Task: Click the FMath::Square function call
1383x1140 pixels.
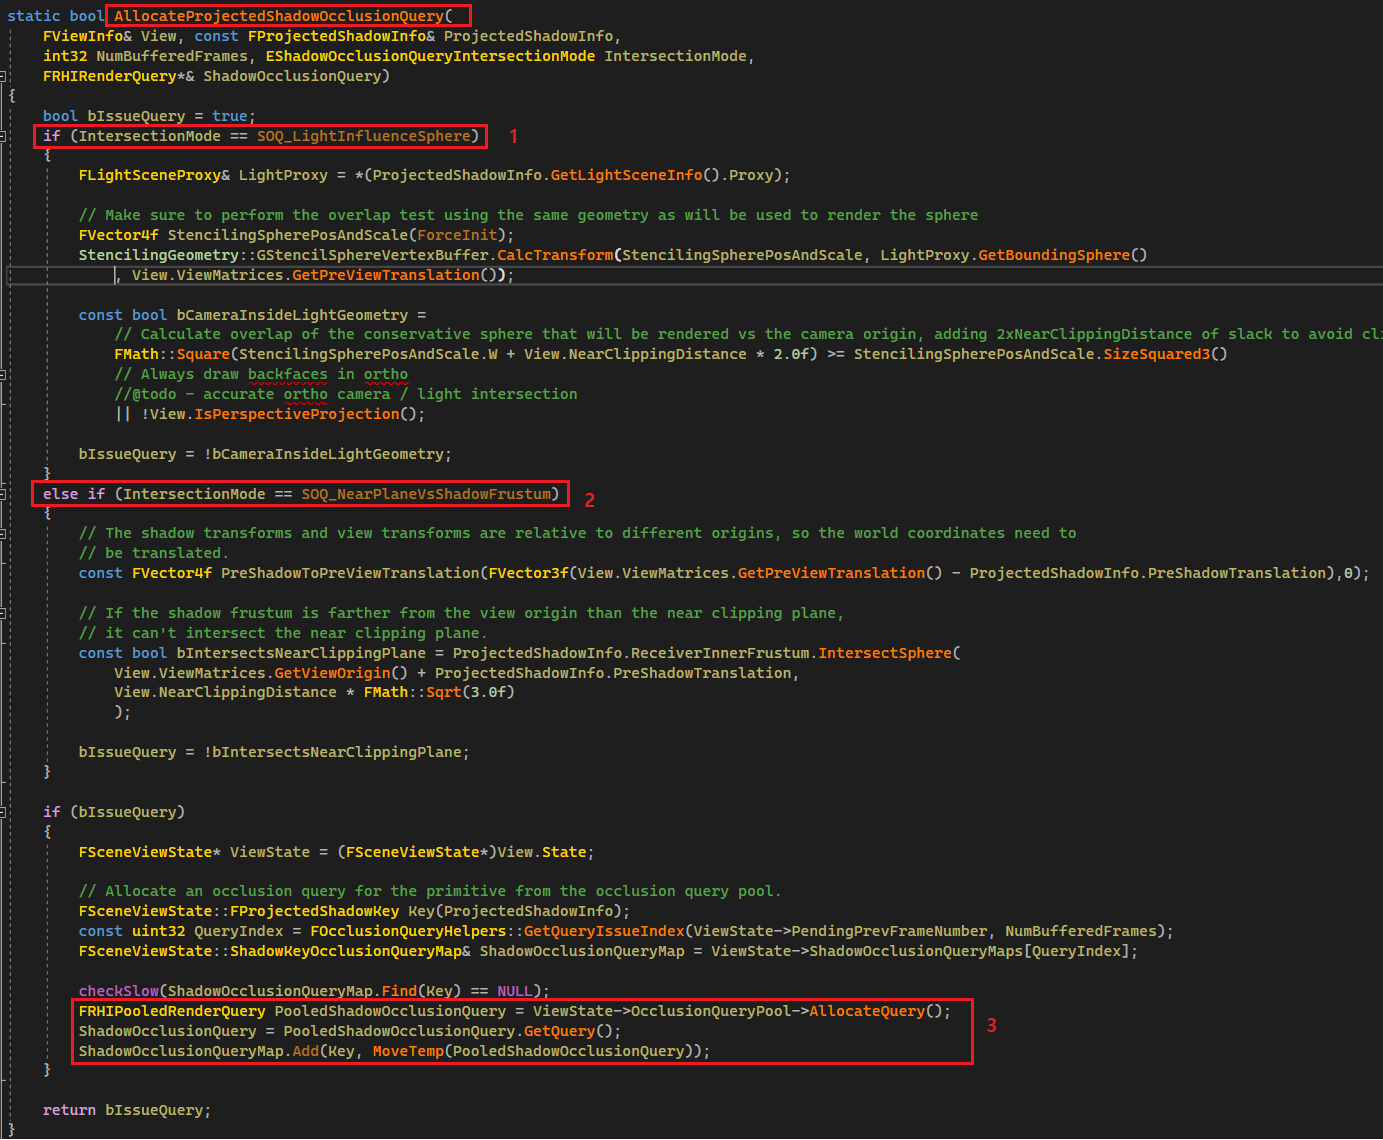Action: click(172, 354)
